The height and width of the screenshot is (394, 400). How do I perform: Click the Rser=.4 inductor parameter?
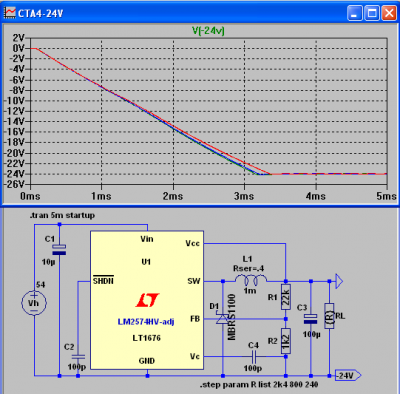pos(248,268)
